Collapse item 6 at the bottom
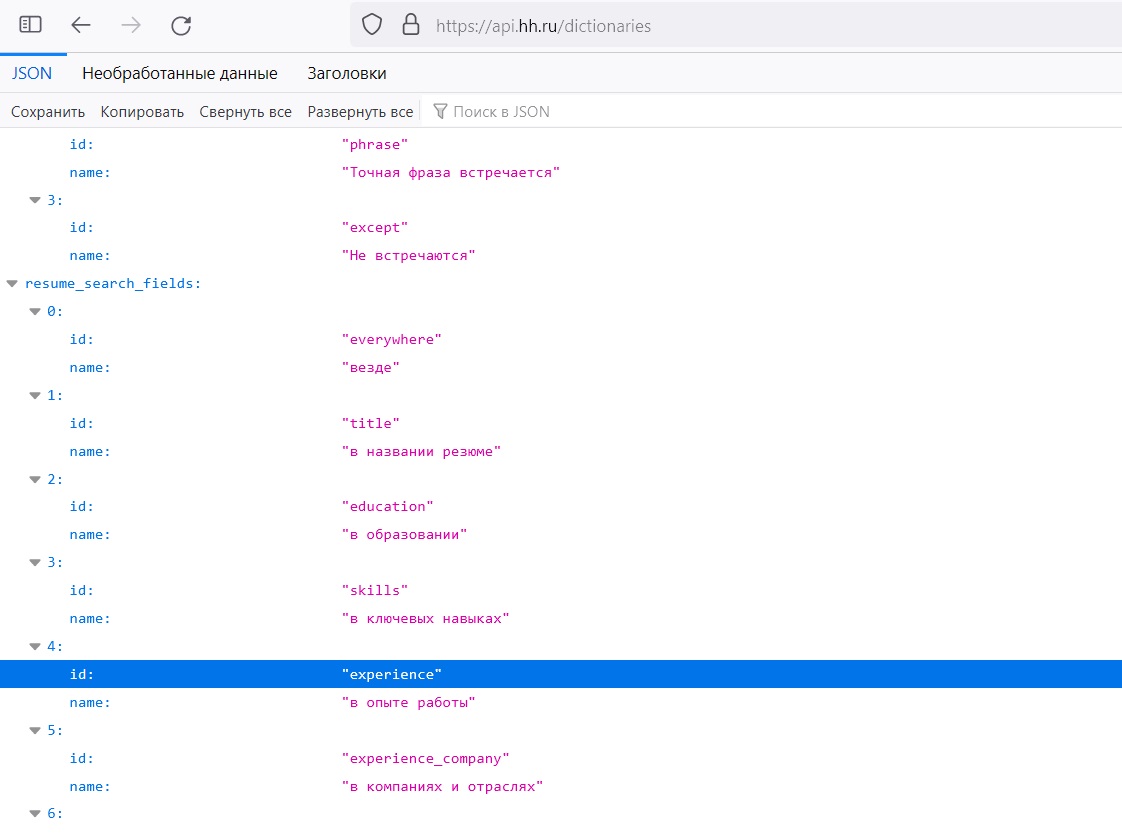Viewport: 1122px width, 835px height. tap(34, 814)
